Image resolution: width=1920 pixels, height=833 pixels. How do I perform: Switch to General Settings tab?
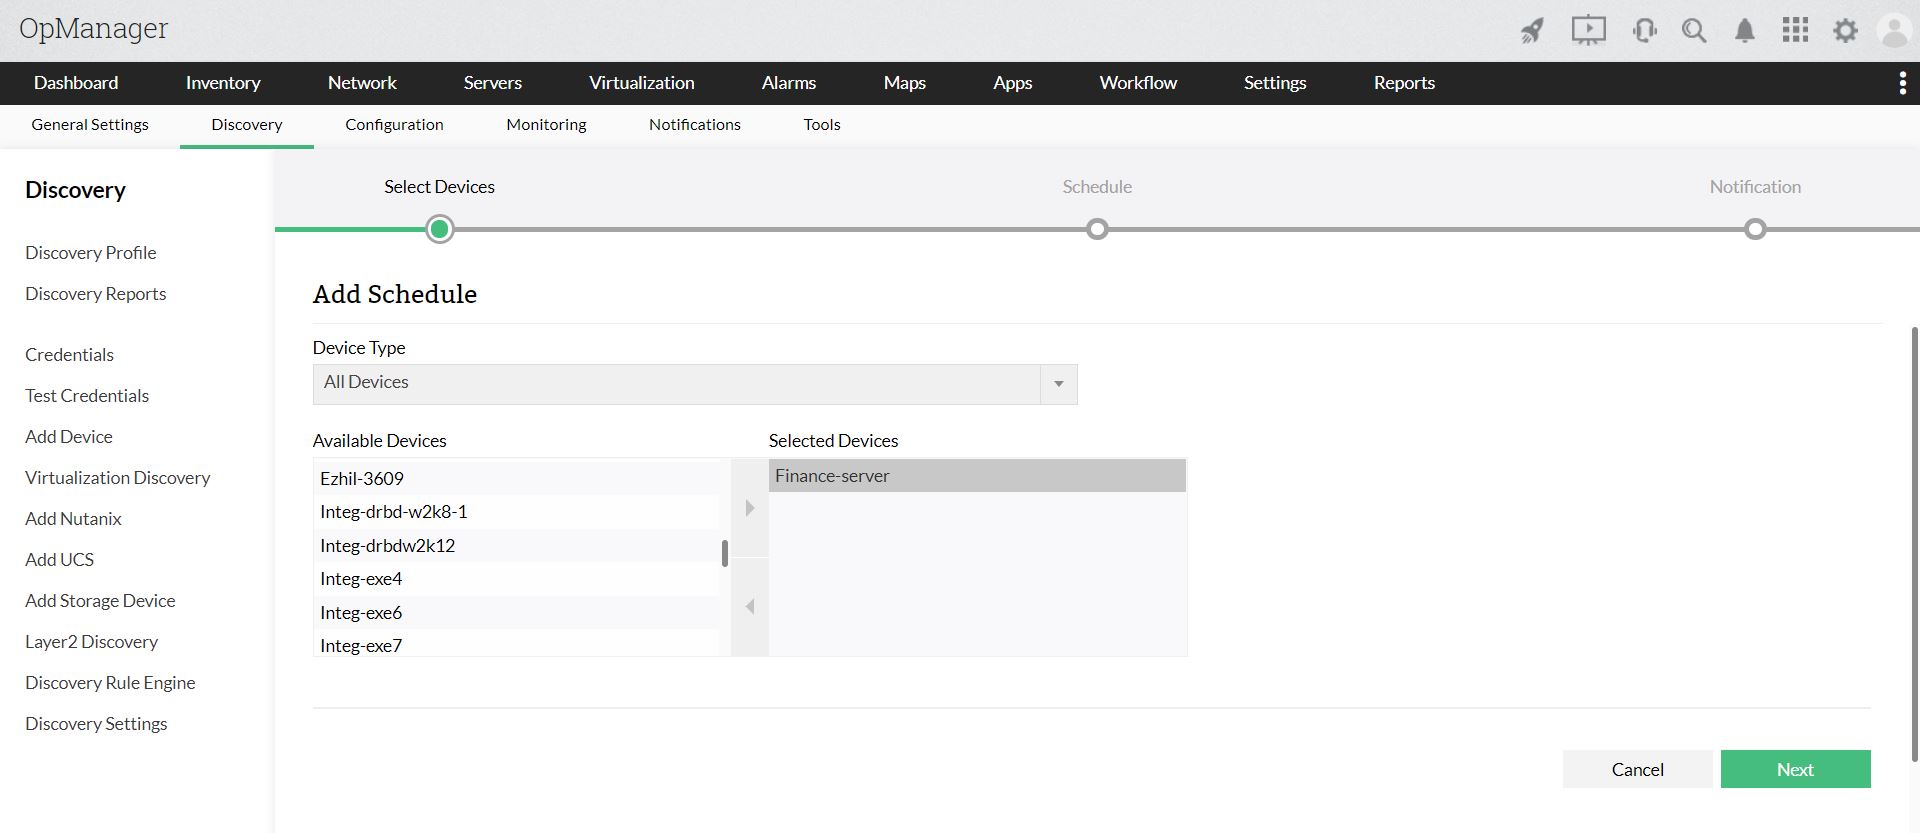tap(90, 125)
